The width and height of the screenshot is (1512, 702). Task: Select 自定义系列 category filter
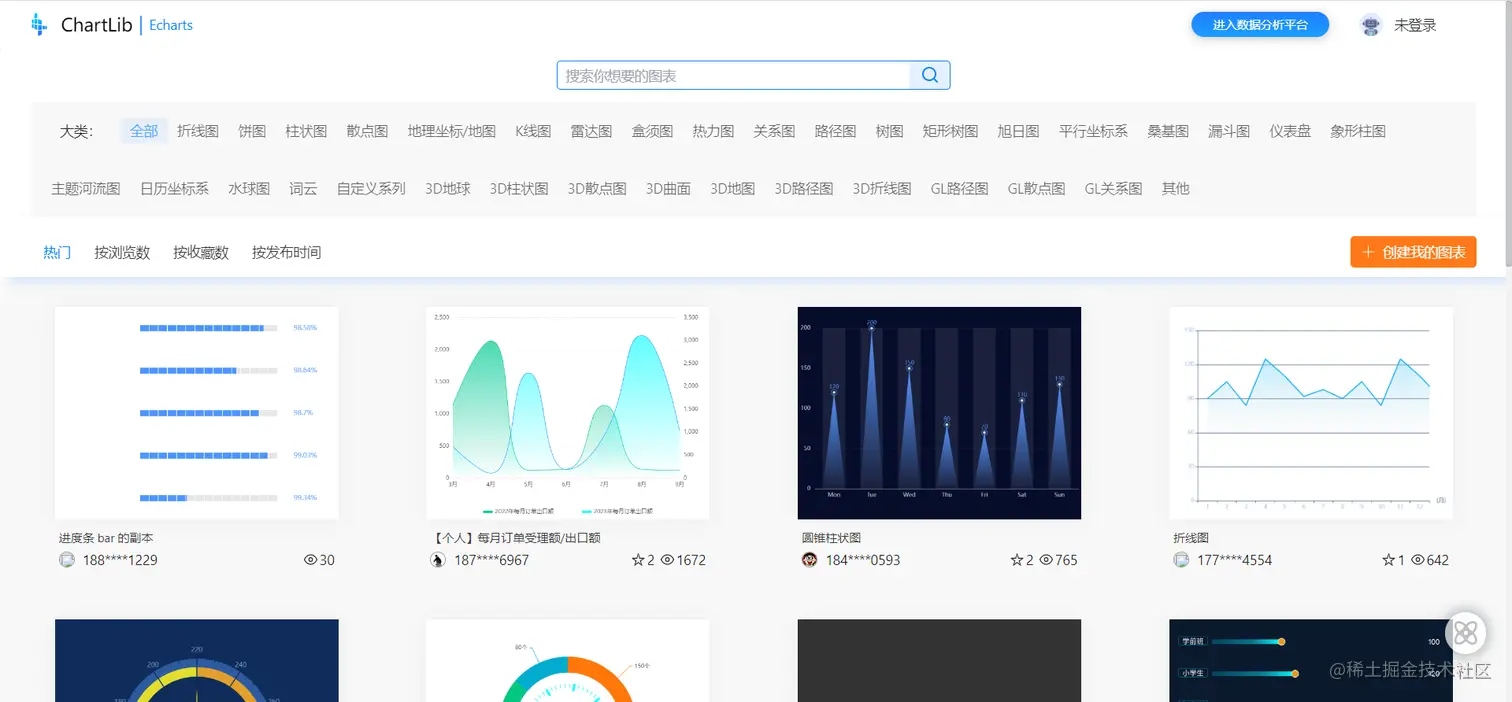(x=371, y=188)
